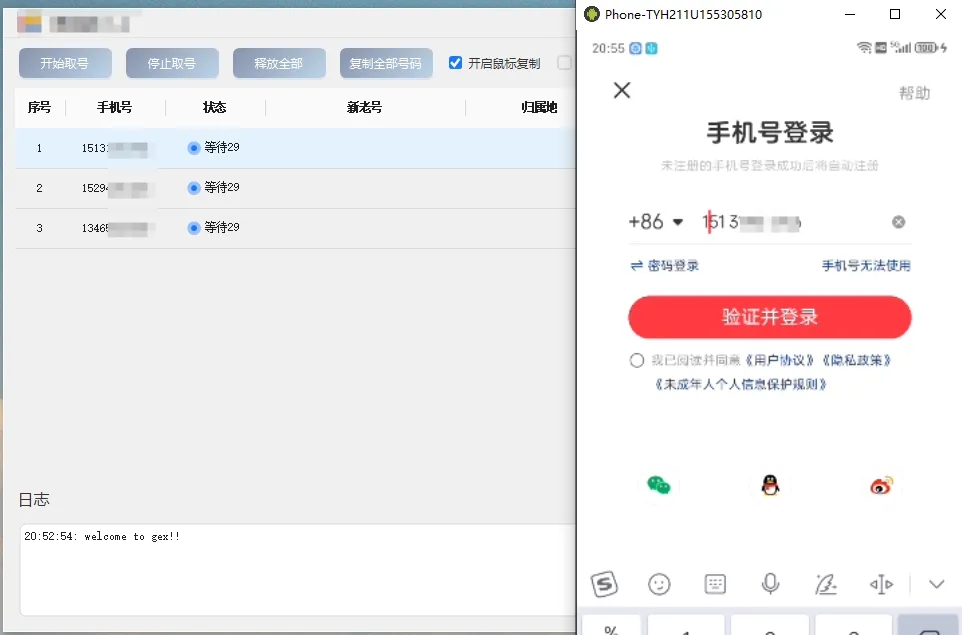Click the 手机号 column header
The image size is (962, 635).
tap(115, 108)
